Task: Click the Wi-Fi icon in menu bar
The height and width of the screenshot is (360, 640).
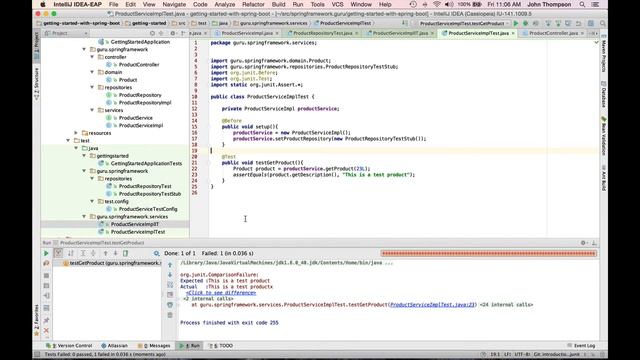Action: 437,4
